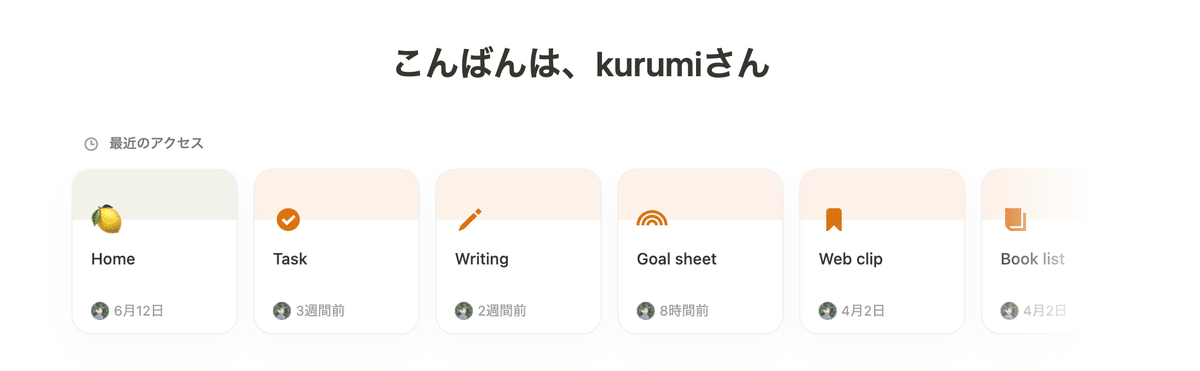The width and height of the screenshot is (1200, 371).
Task: Click the avatar next to 8時間前
Action: [646, 311]
